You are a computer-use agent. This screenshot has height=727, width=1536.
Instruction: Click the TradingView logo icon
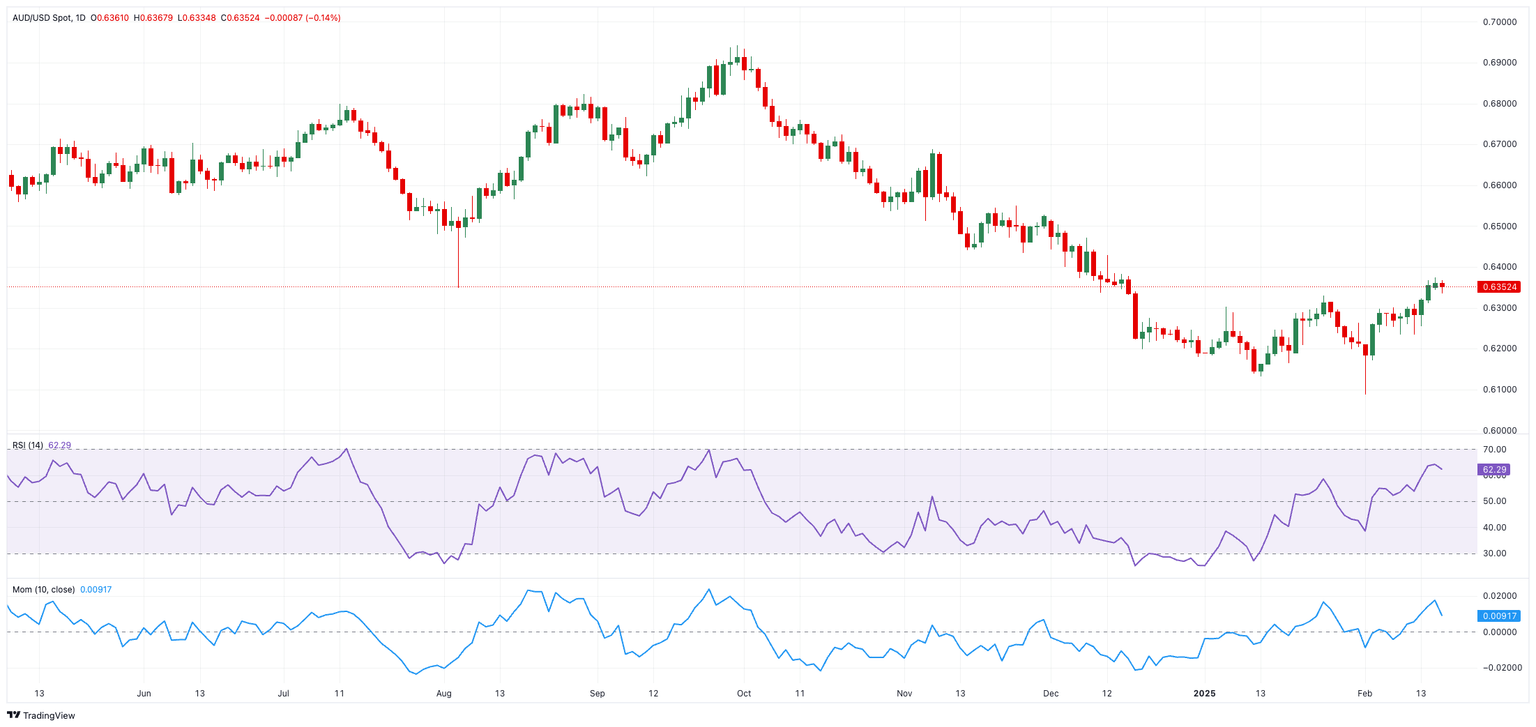(x=14, y=715)
